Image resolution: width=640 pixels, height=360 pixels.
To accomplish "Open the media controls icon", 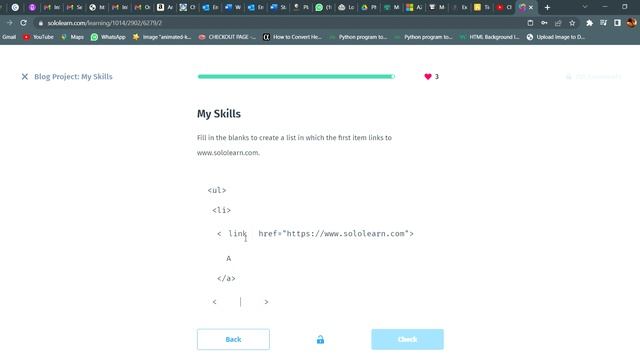I will (603, 23).
